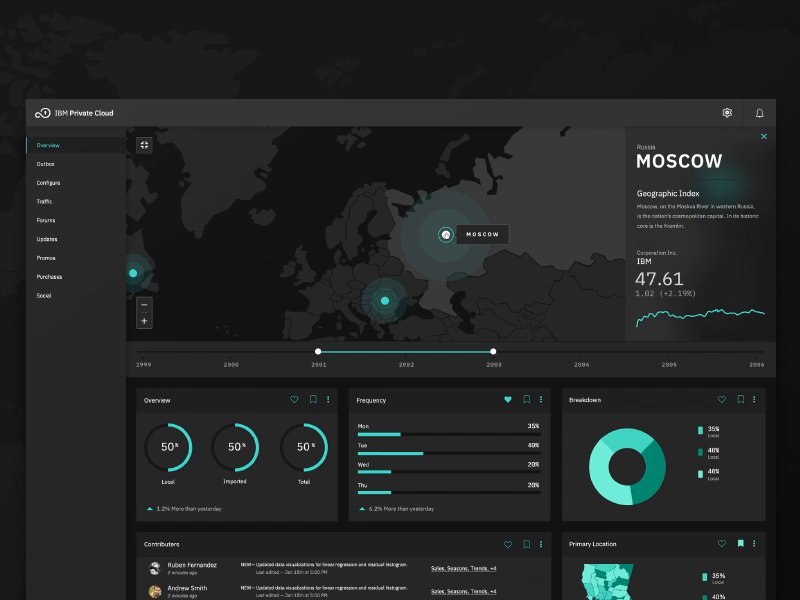The width and height of the screenshot is (800, 600).
Task: Zoom in the map with plus button
Action: 144,321
